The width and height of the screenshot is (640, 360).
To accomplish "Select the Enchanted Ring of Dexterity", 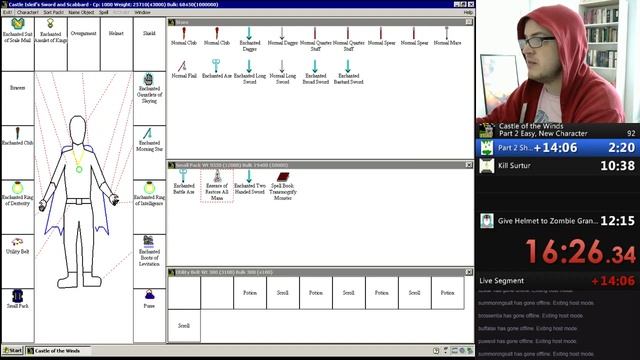I will tap(17, 187).
